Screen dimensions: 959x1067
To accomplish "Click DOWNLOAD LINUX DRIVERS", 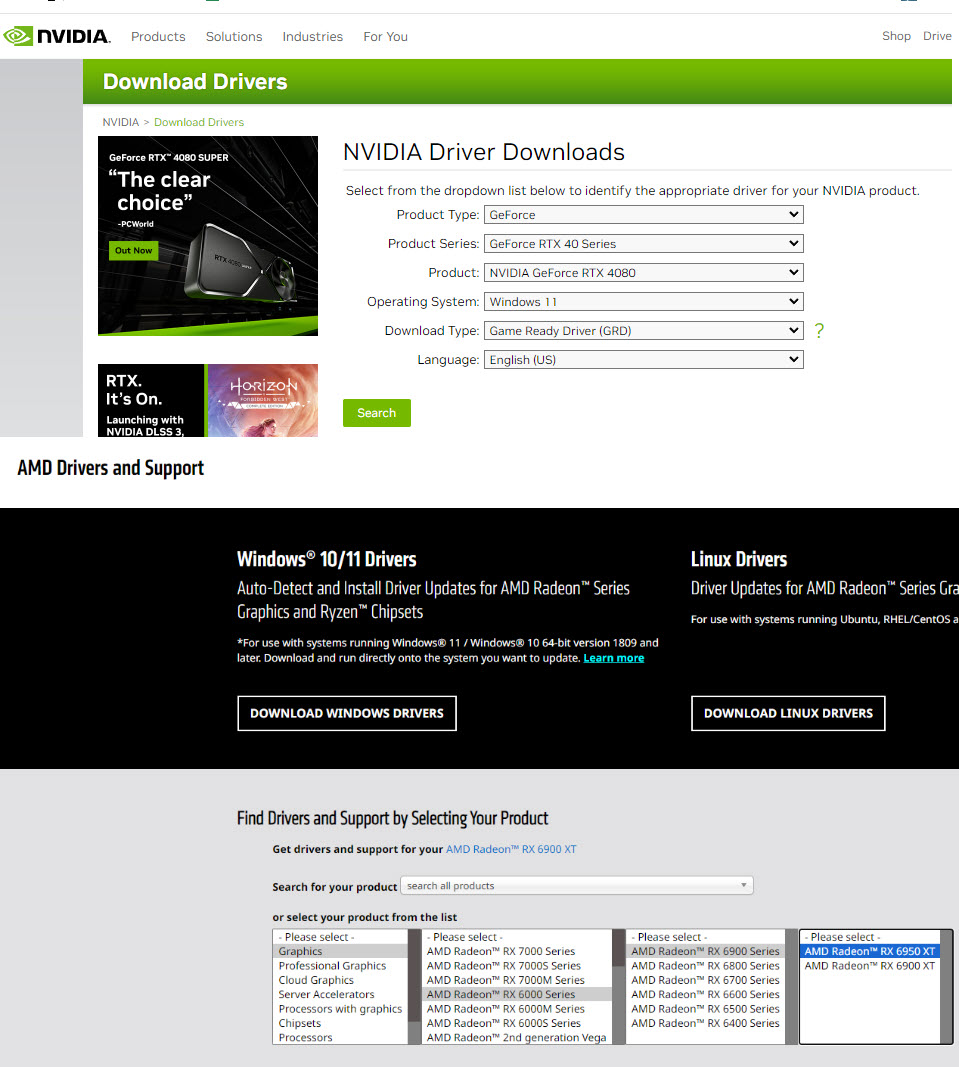I will coord(787,713).
